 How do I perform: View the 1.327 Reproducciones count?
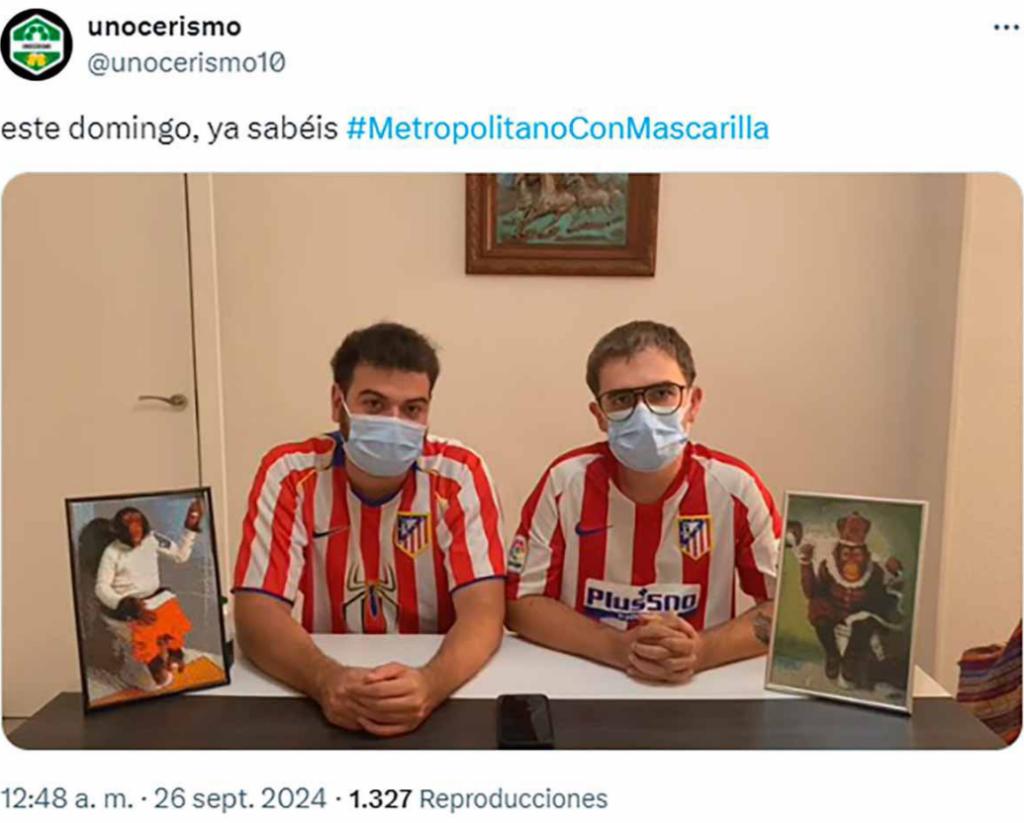tap(479, 798)
